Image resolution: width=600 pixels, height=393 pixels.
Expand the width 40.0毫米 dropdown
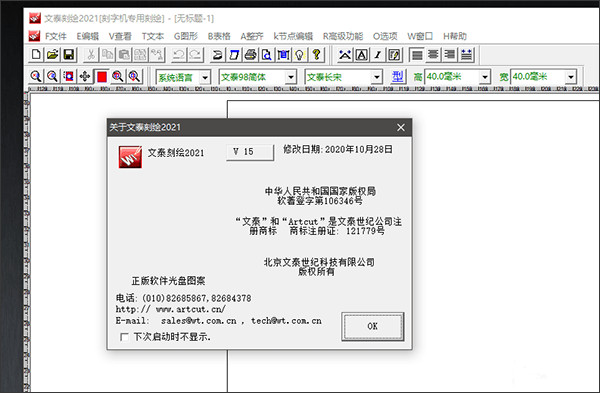point(571,77)
